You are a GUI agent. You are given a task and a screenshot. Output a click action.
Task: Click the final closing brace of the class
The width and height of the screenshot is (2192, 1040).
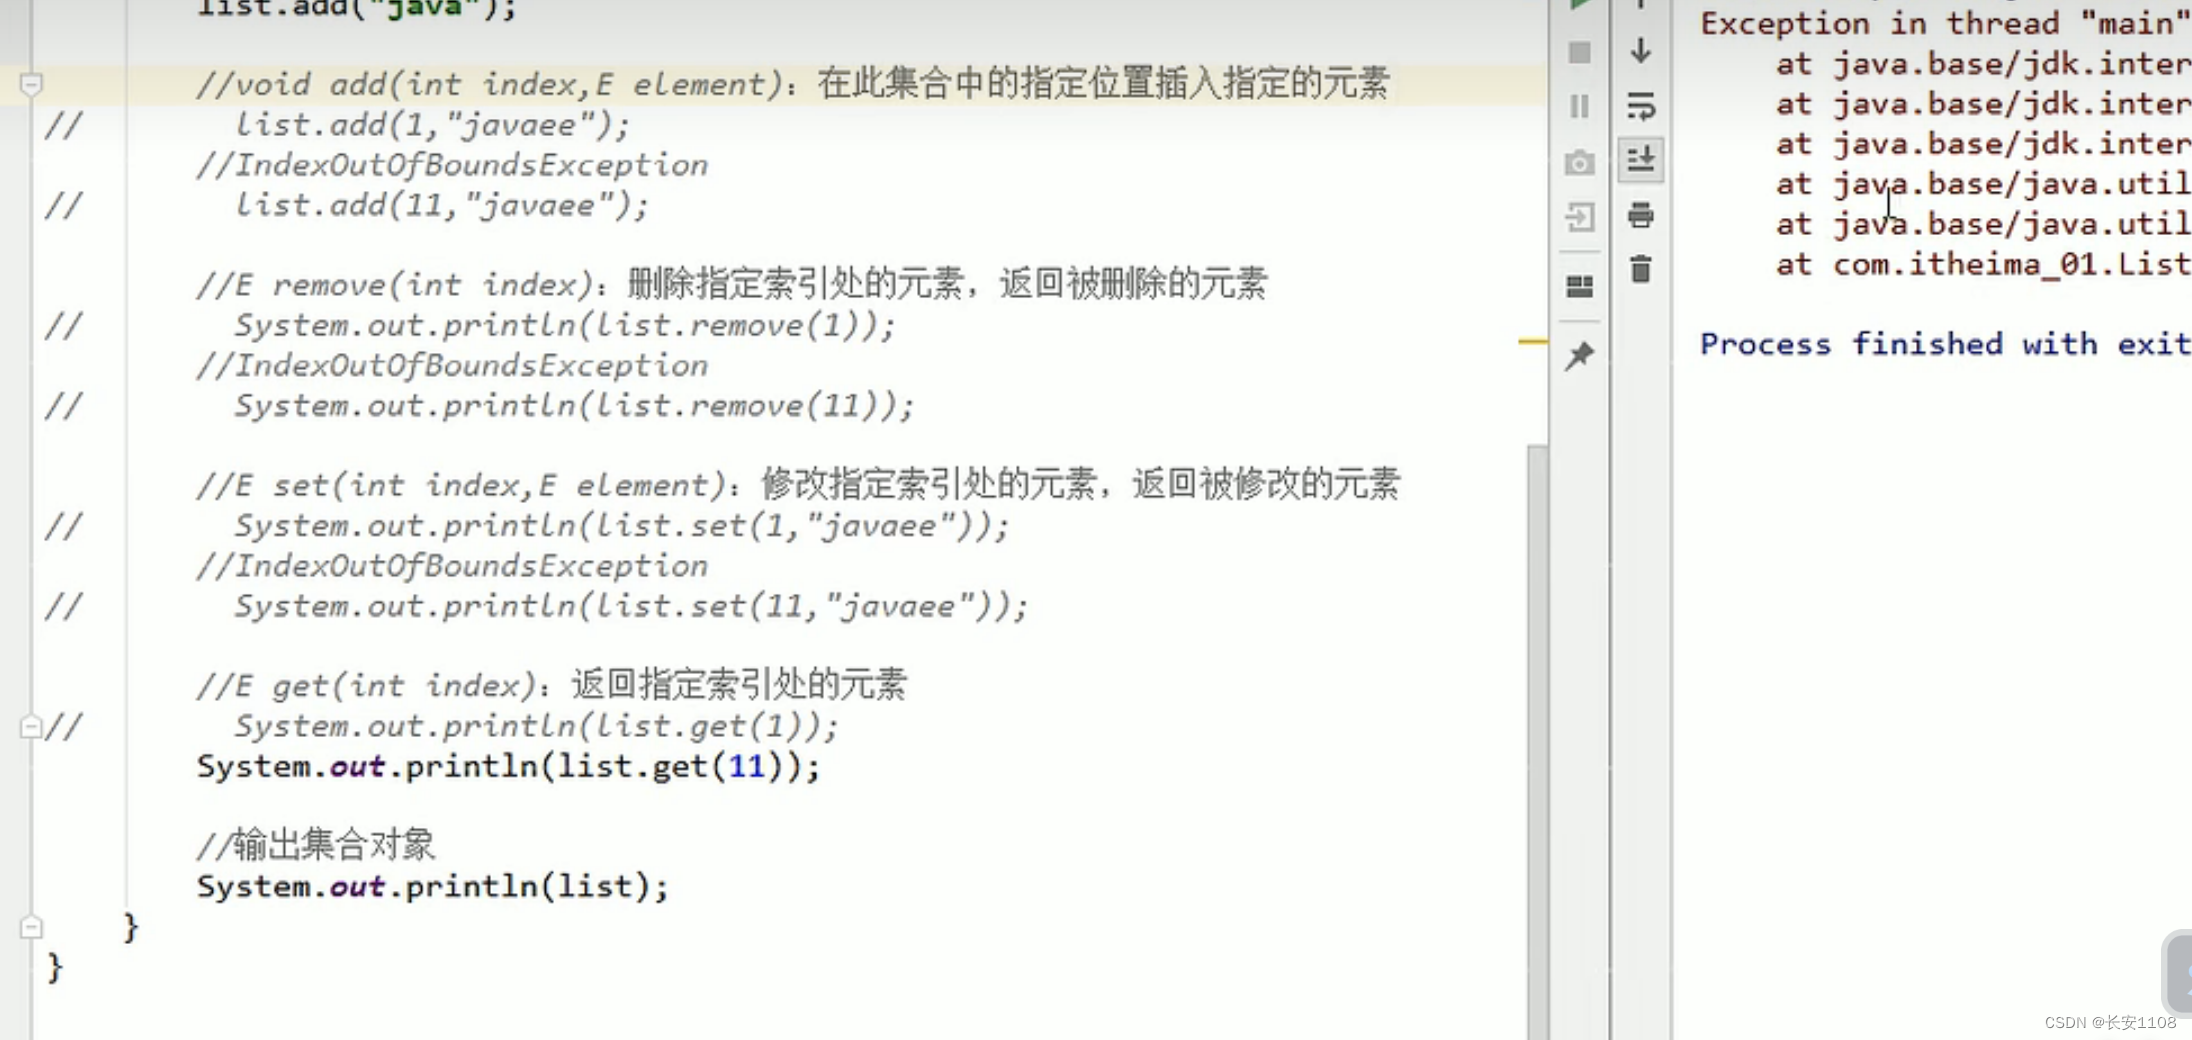tap(54, 968)
